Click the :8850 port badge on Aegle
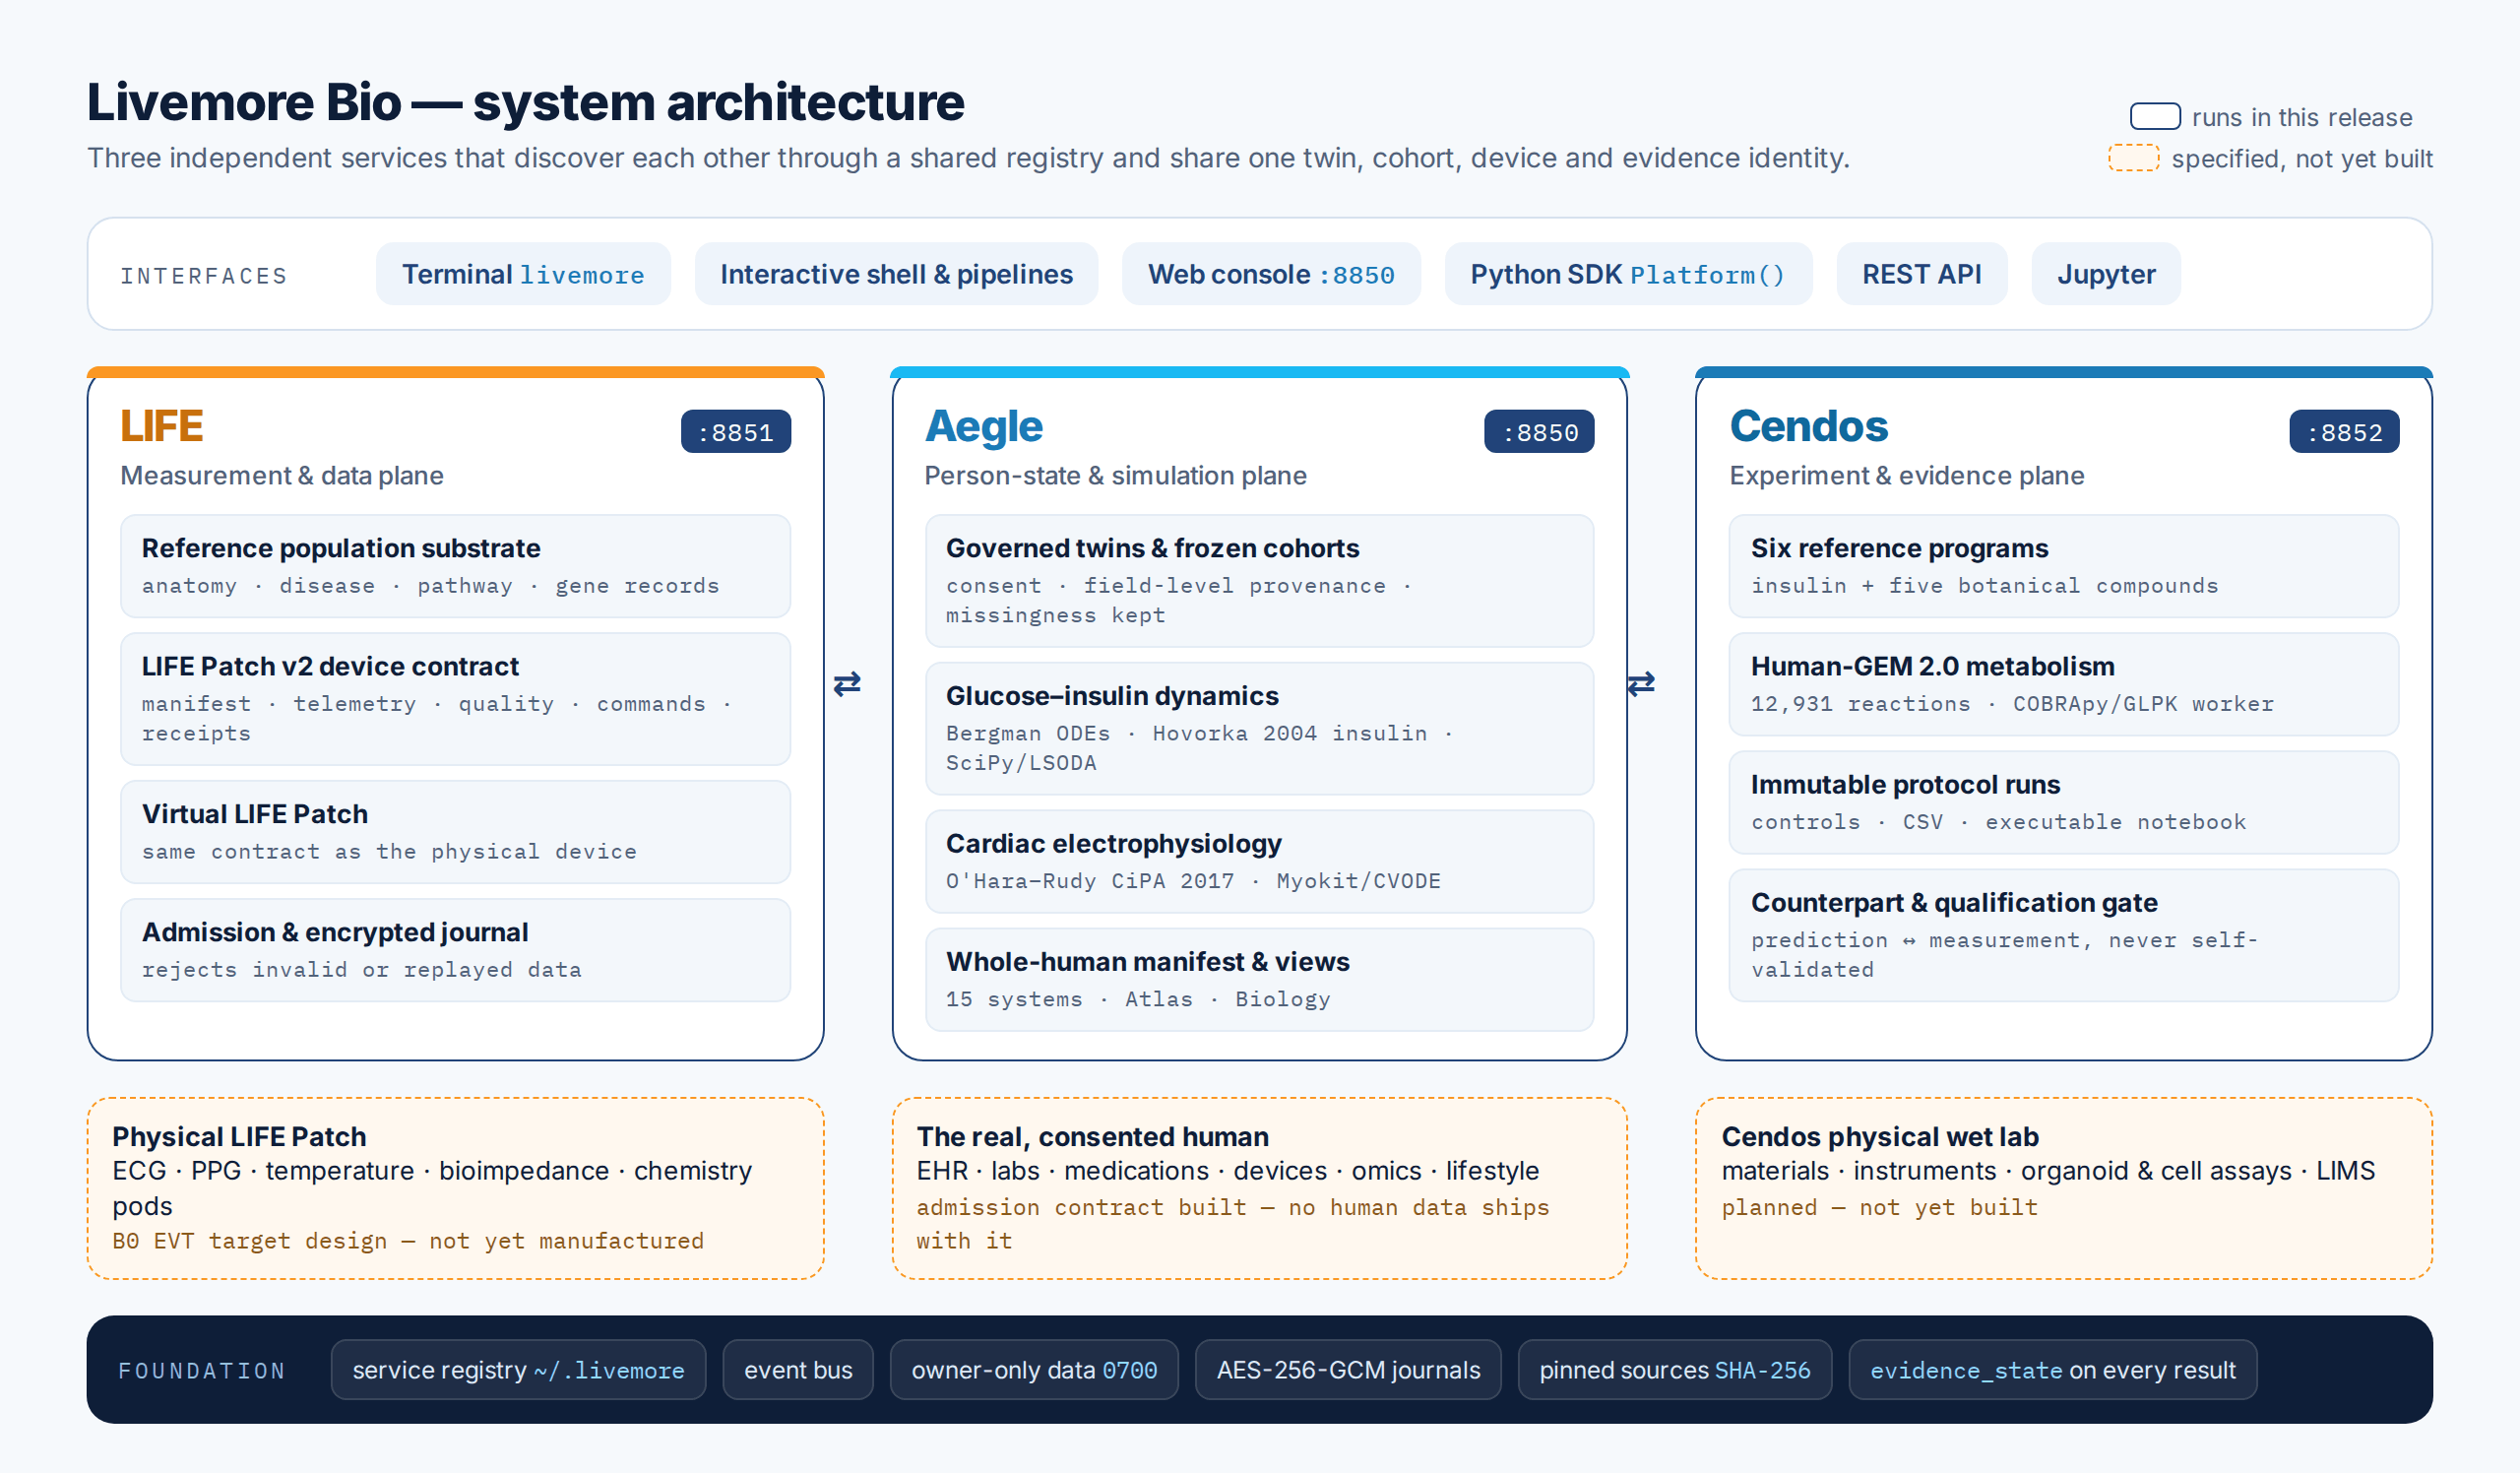This screenshot has height=1473, width=2520. click(x=1539, y=432)
